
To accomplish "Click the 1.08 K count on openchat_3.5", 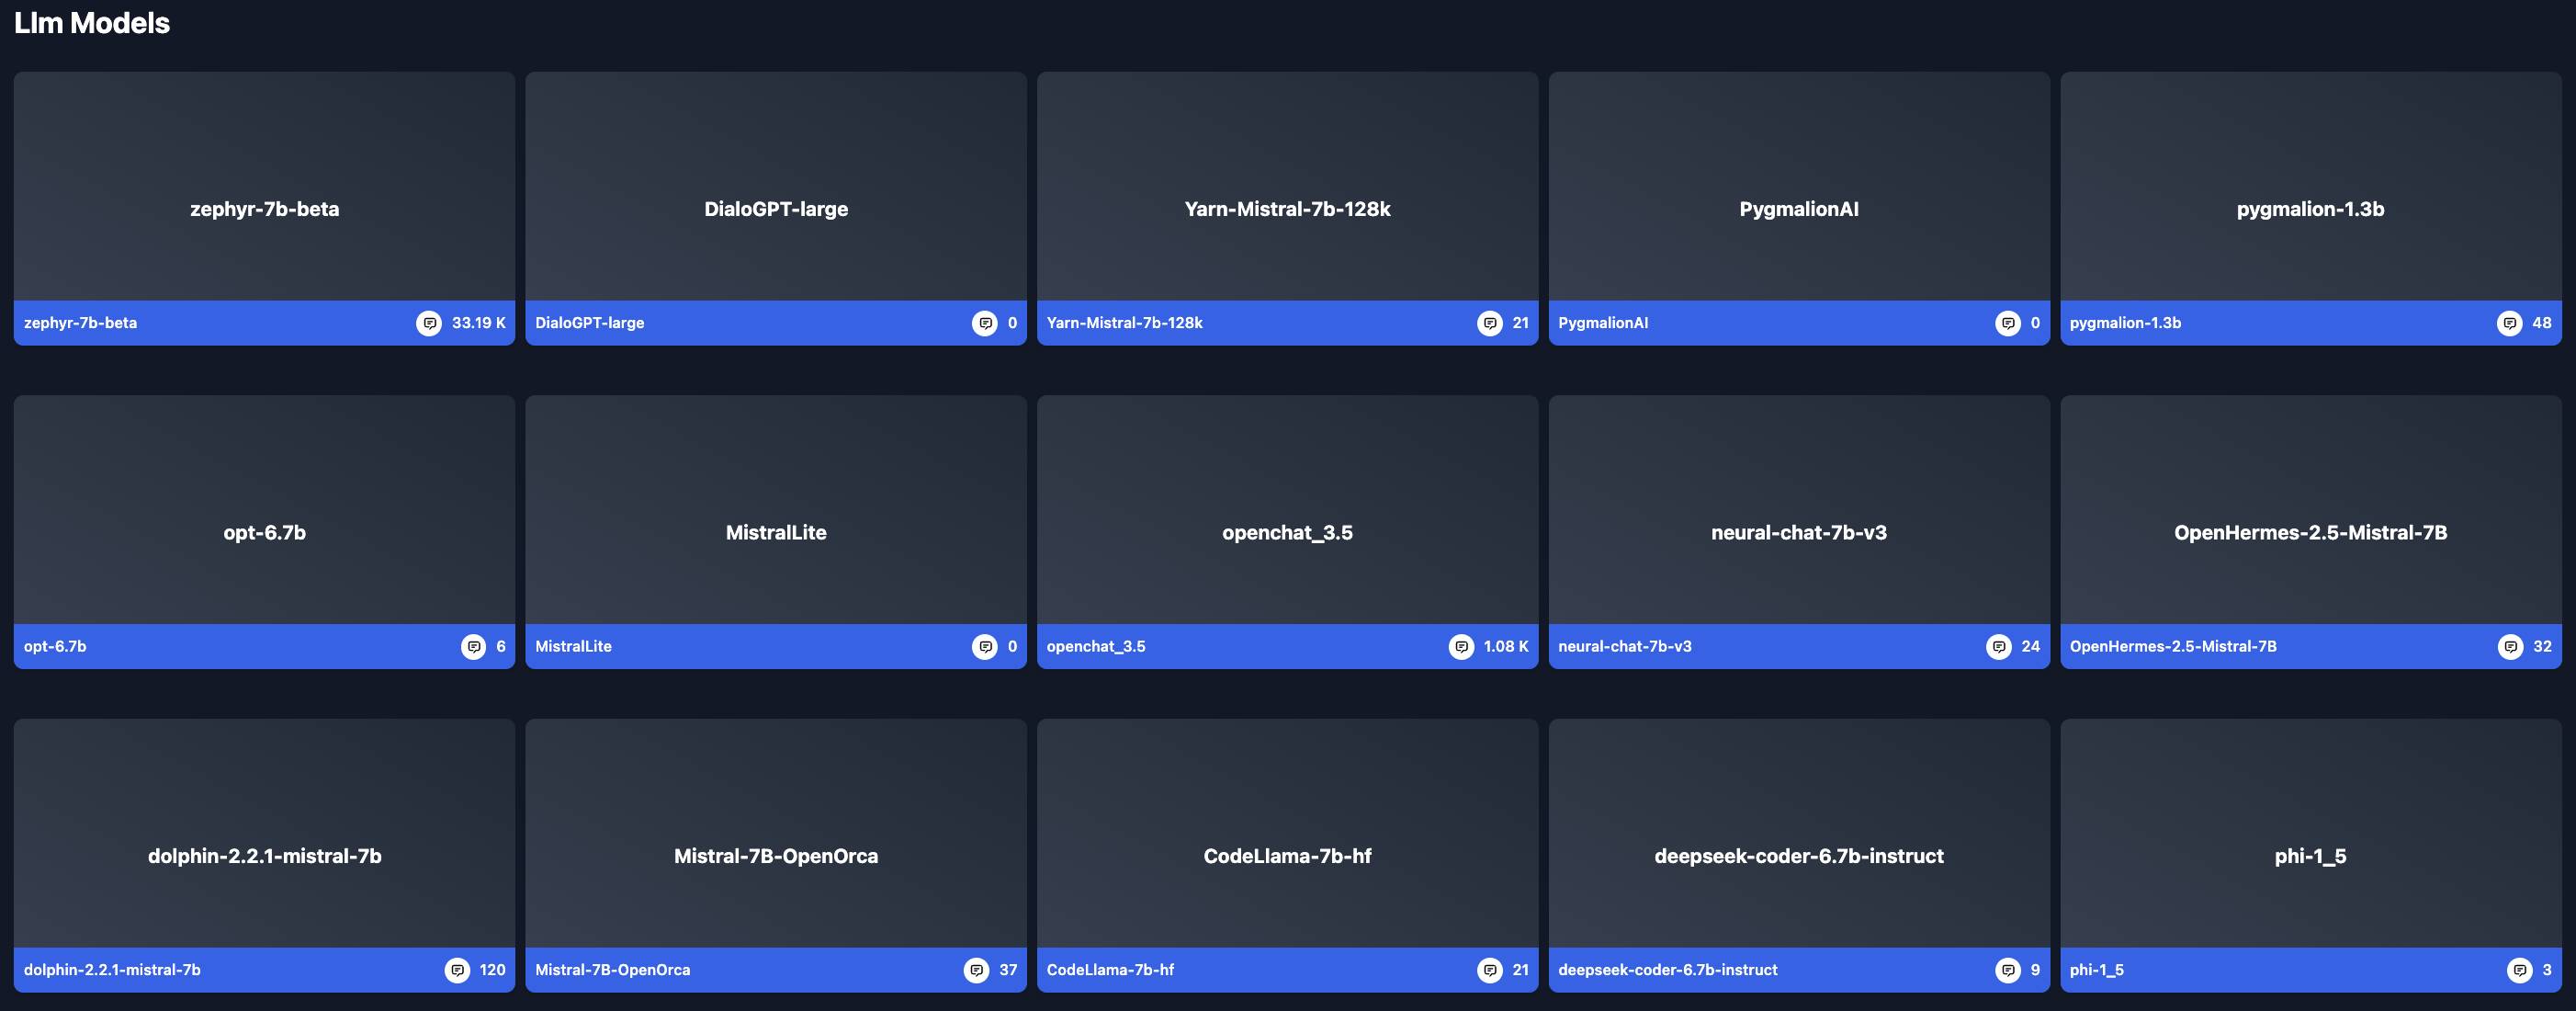I will 1506,647.
